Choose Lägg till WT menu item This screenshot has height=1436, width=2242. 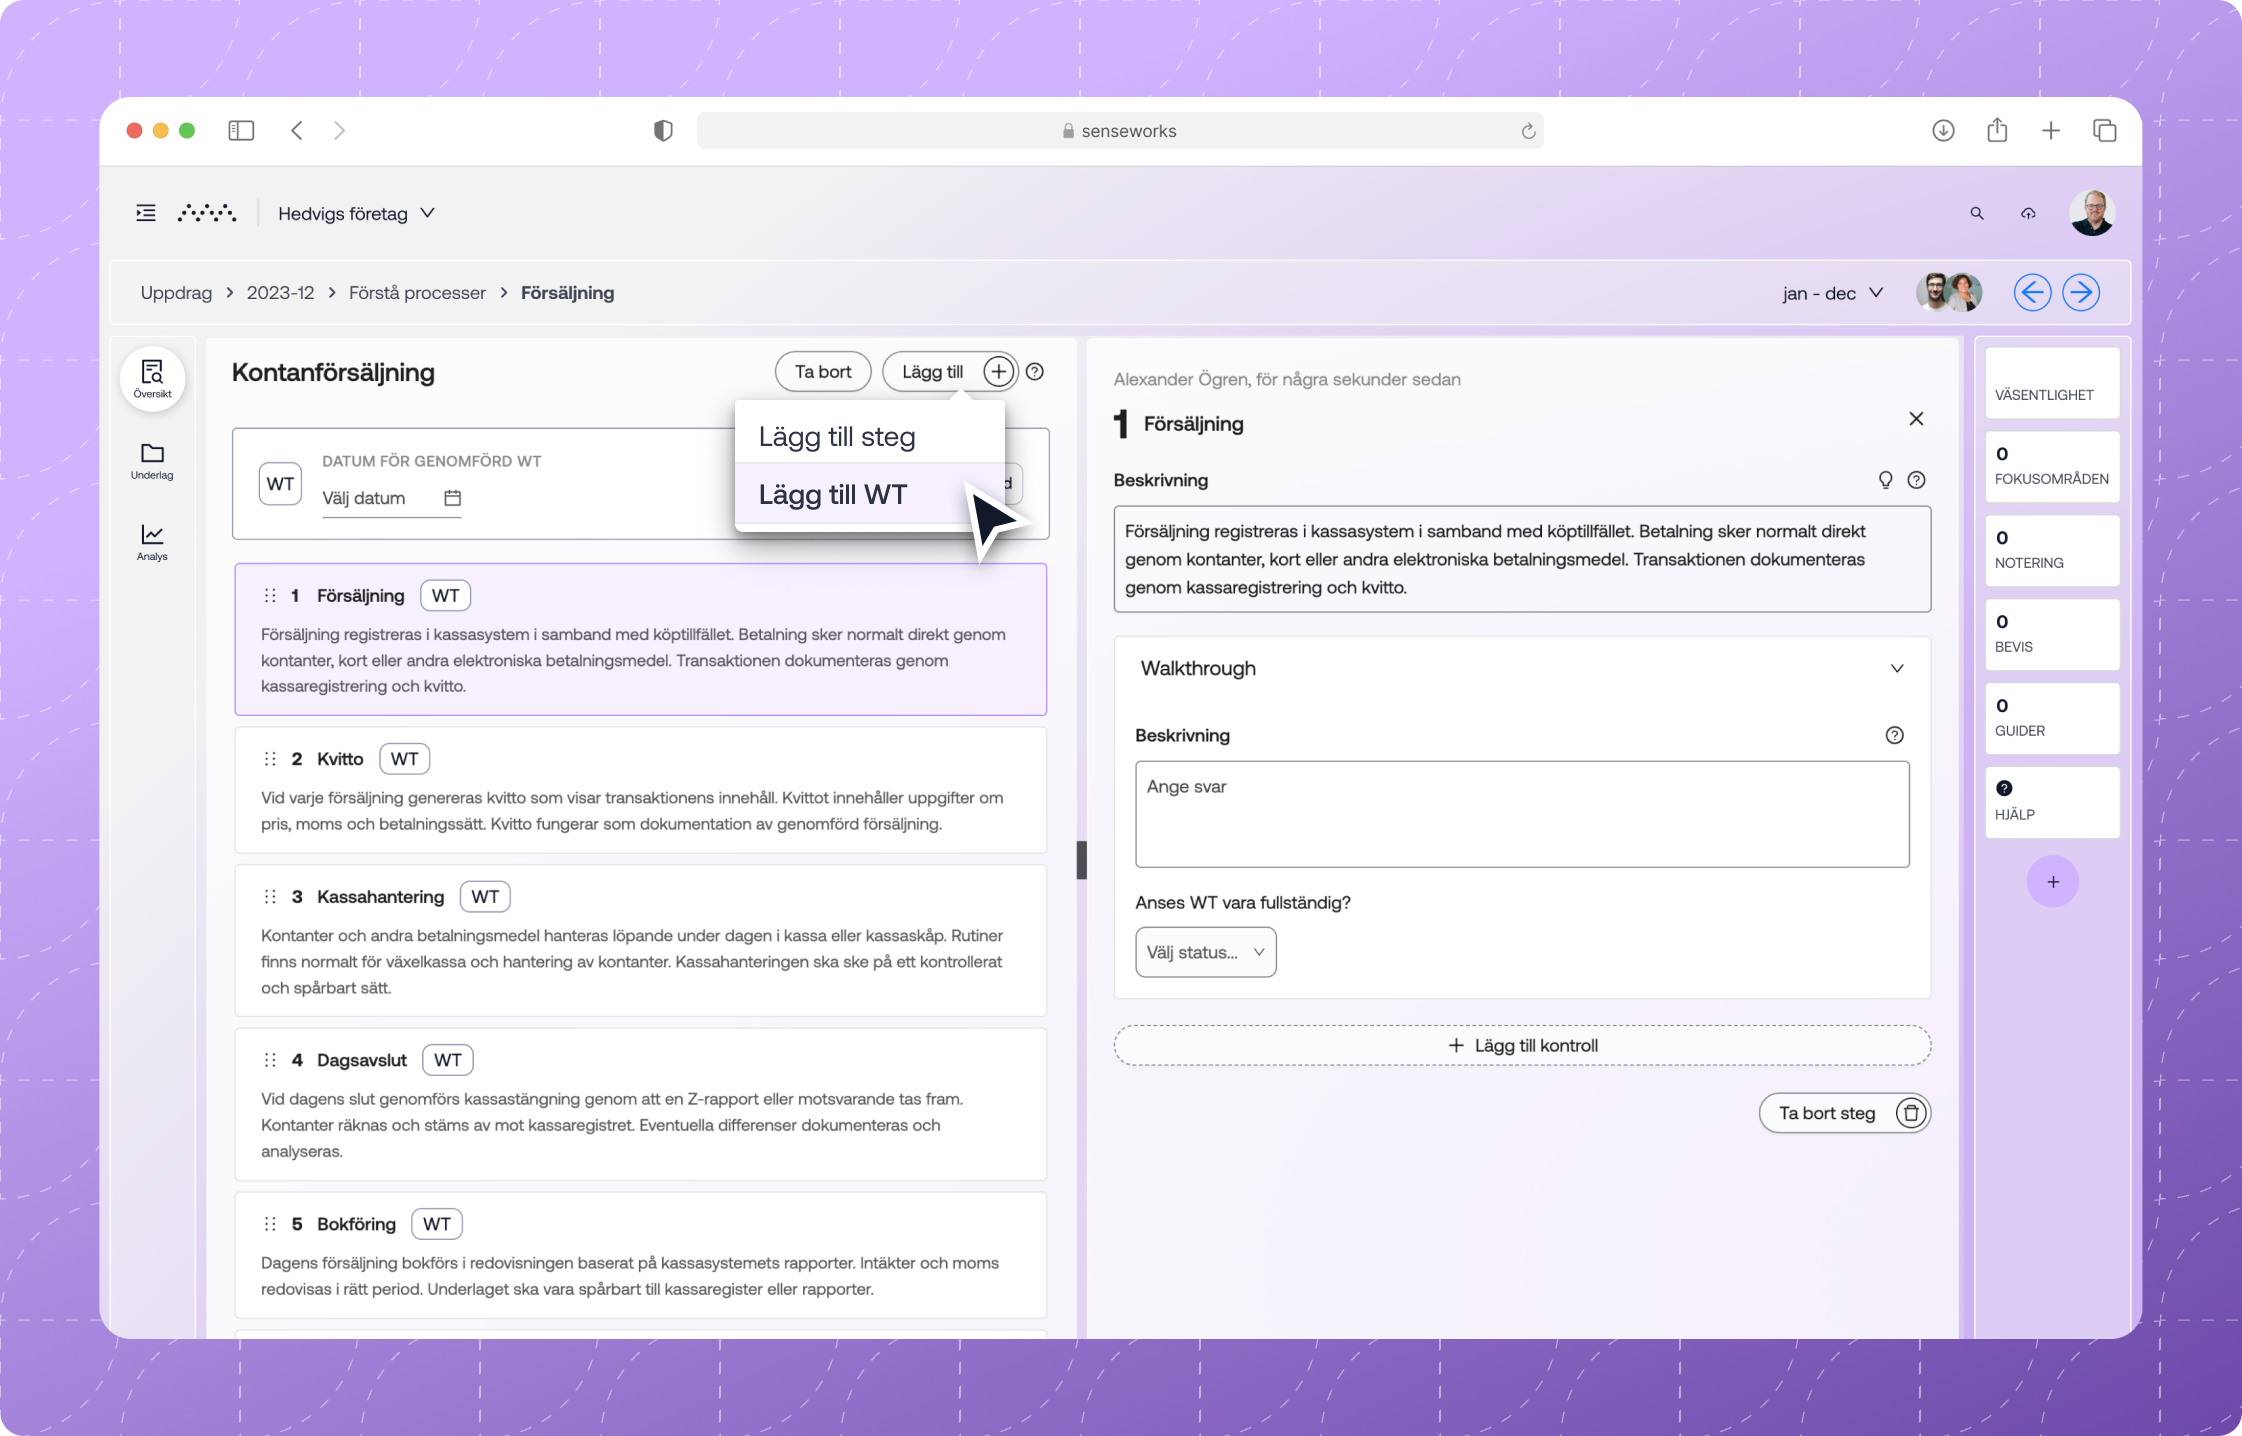(833, 495)
